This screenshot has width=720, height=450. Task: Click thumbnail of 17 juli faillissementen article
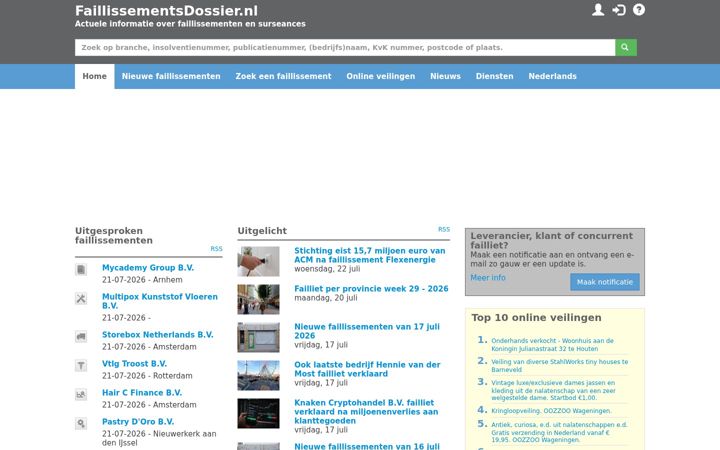259,338
